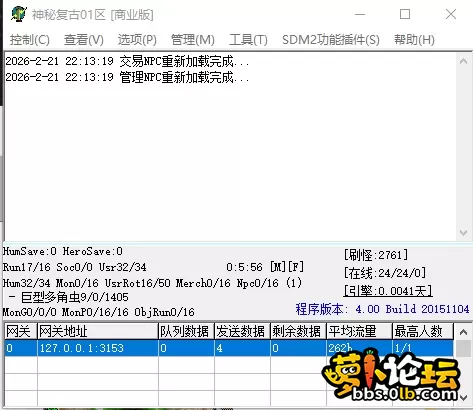Click the 剩余数据 value 0 cell
This screenshot has height=410, width=473.
pos(298,348)
